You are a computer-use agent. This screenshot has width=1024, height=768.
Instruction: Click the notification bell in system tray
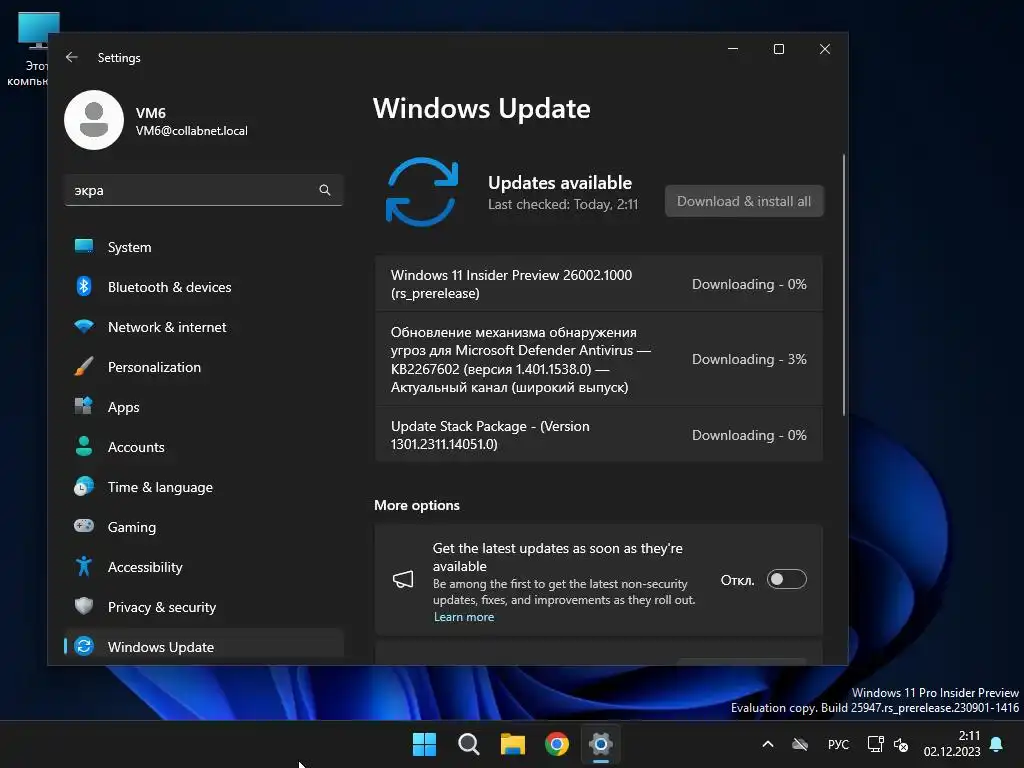pyautogui.click(x=997, y=744)
